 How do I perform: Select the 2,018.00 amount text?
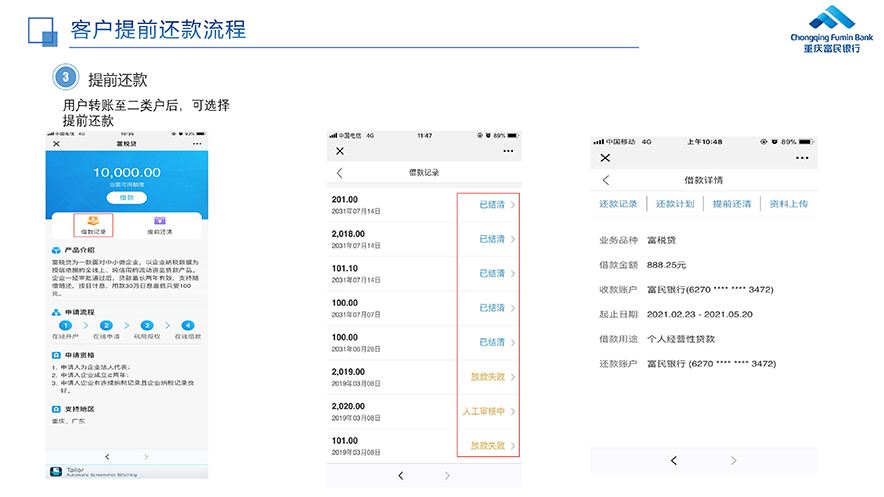348,234
